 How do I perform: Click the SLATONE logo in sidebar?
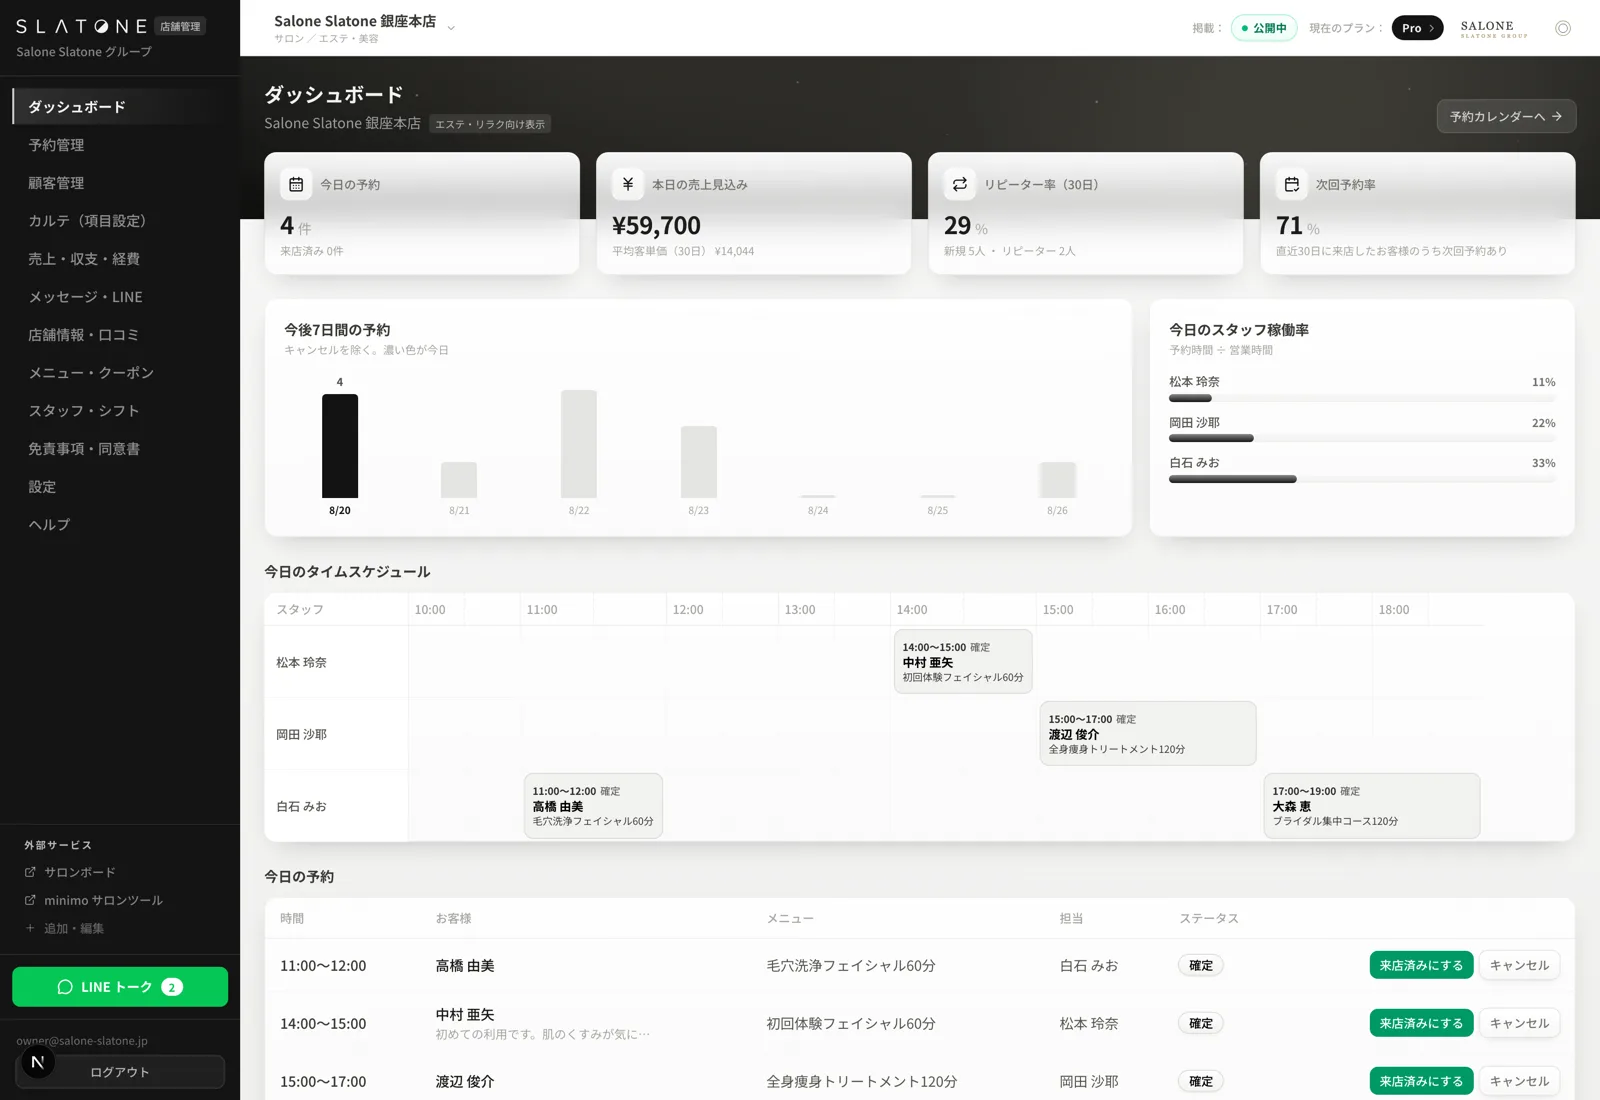point(81,26)
